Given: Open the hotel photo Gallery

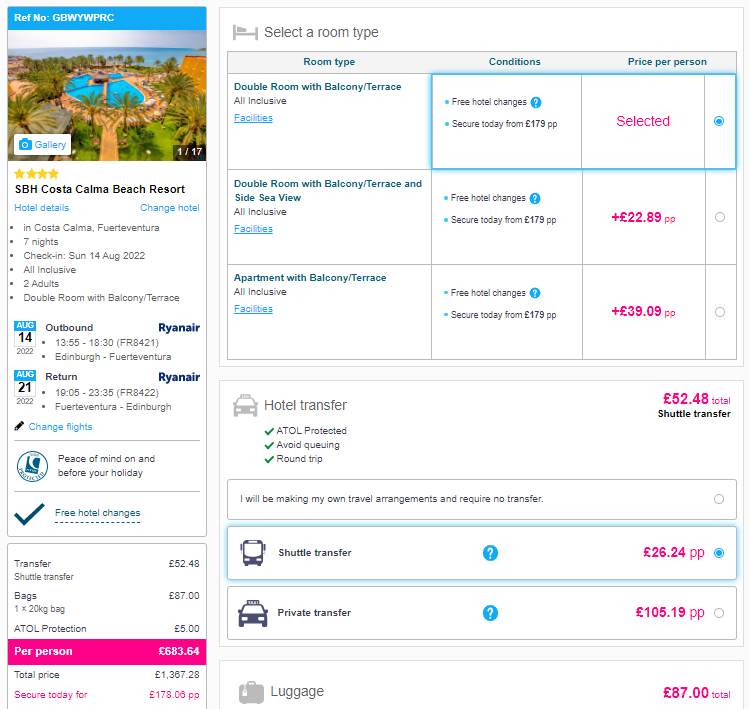Looking at the screenshot, I should click(x=43, y=144).
